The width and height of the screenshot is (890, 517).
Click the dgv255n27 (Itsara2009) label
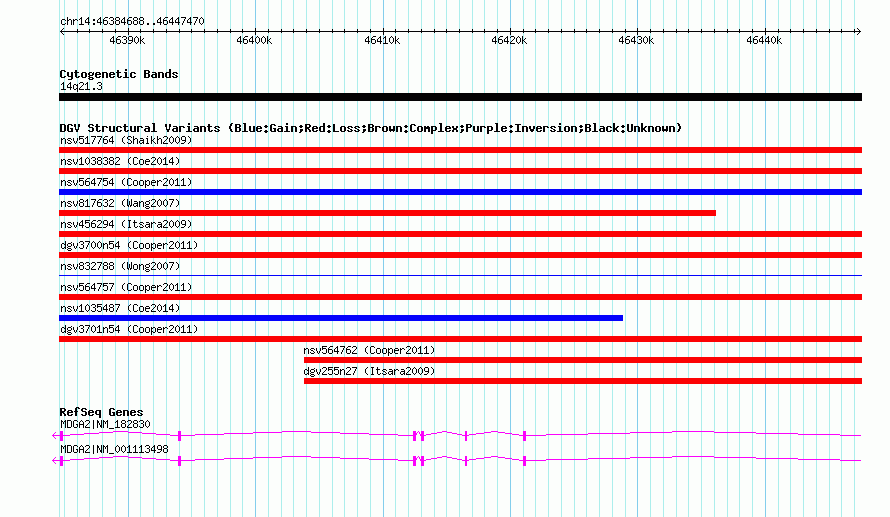pyautogui.click(x=369, y=371)
